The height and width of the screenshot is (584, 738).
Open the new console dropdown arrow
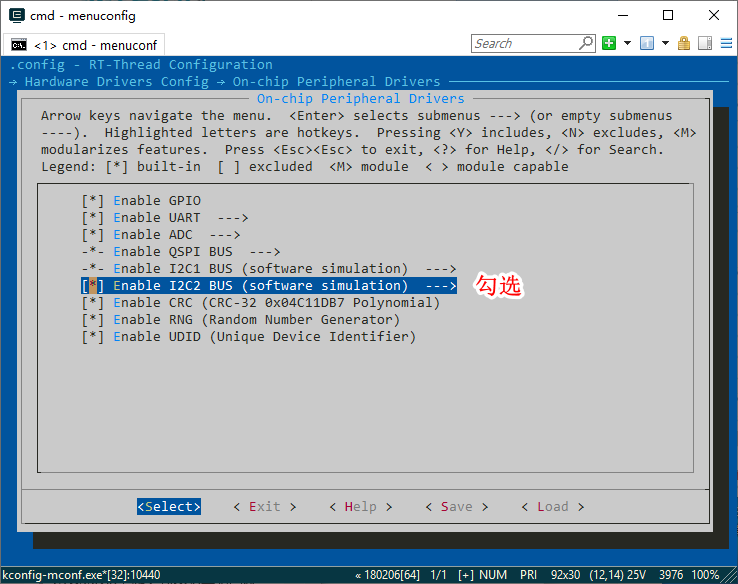(627, 43)
